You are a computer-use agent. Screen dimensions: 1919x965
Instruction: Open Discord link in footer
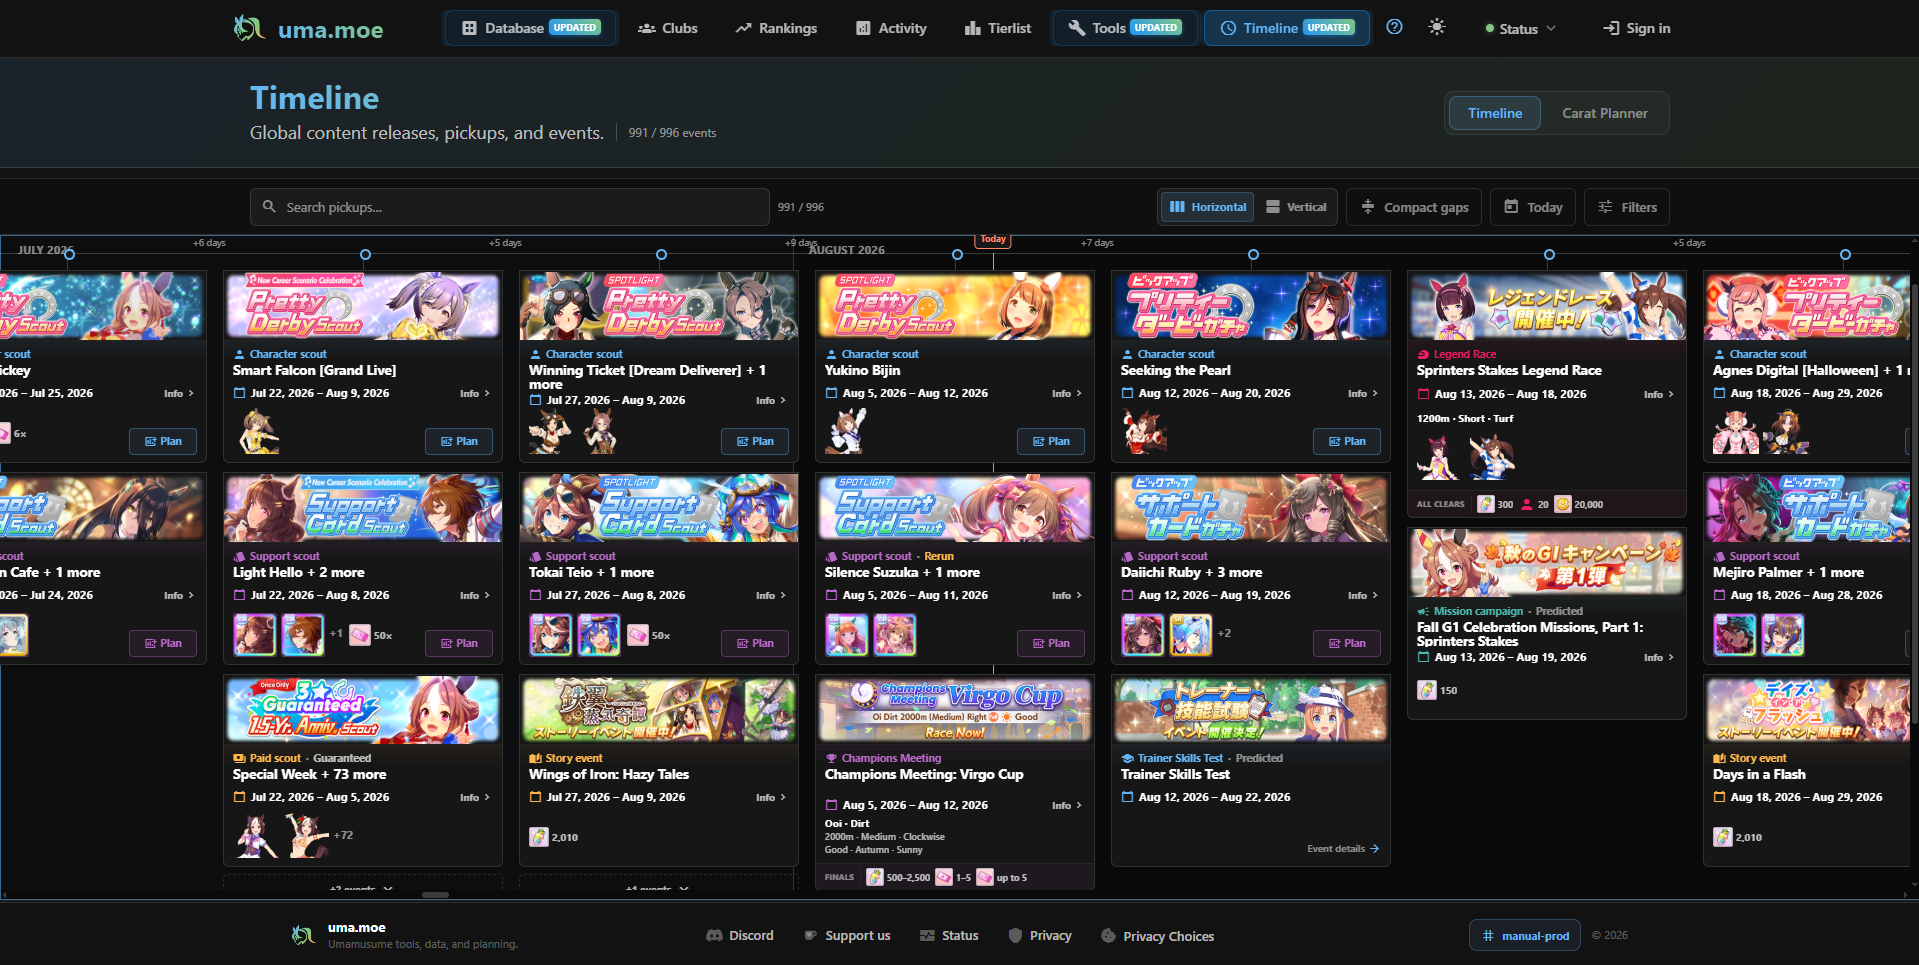click(x=740, y=936)
